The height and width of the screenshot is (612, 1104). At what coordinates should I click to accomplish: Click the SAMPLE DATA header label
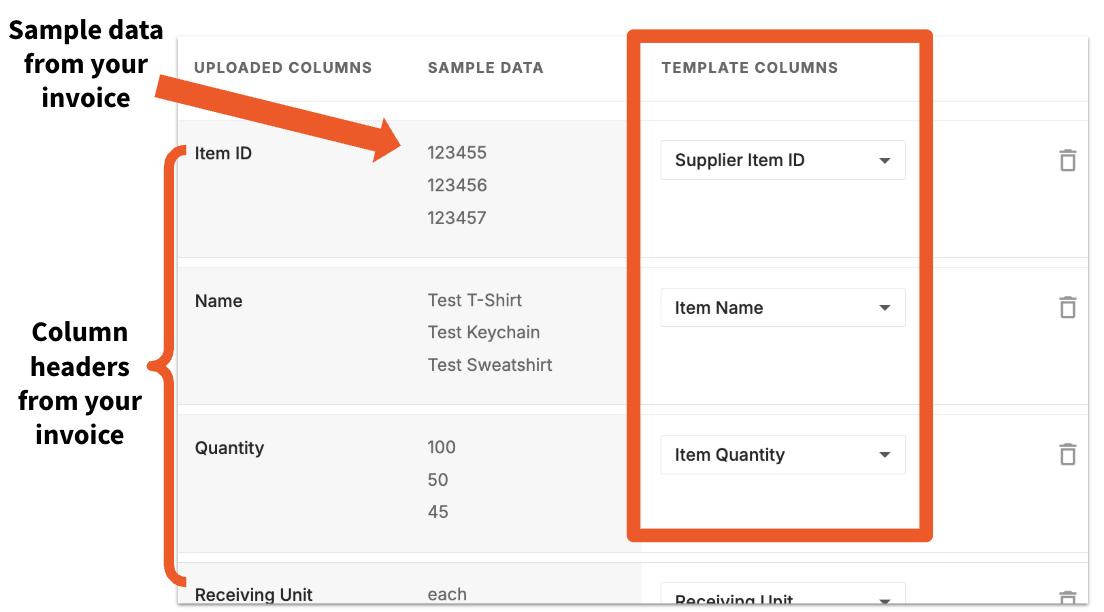click(x=485, y=67)
